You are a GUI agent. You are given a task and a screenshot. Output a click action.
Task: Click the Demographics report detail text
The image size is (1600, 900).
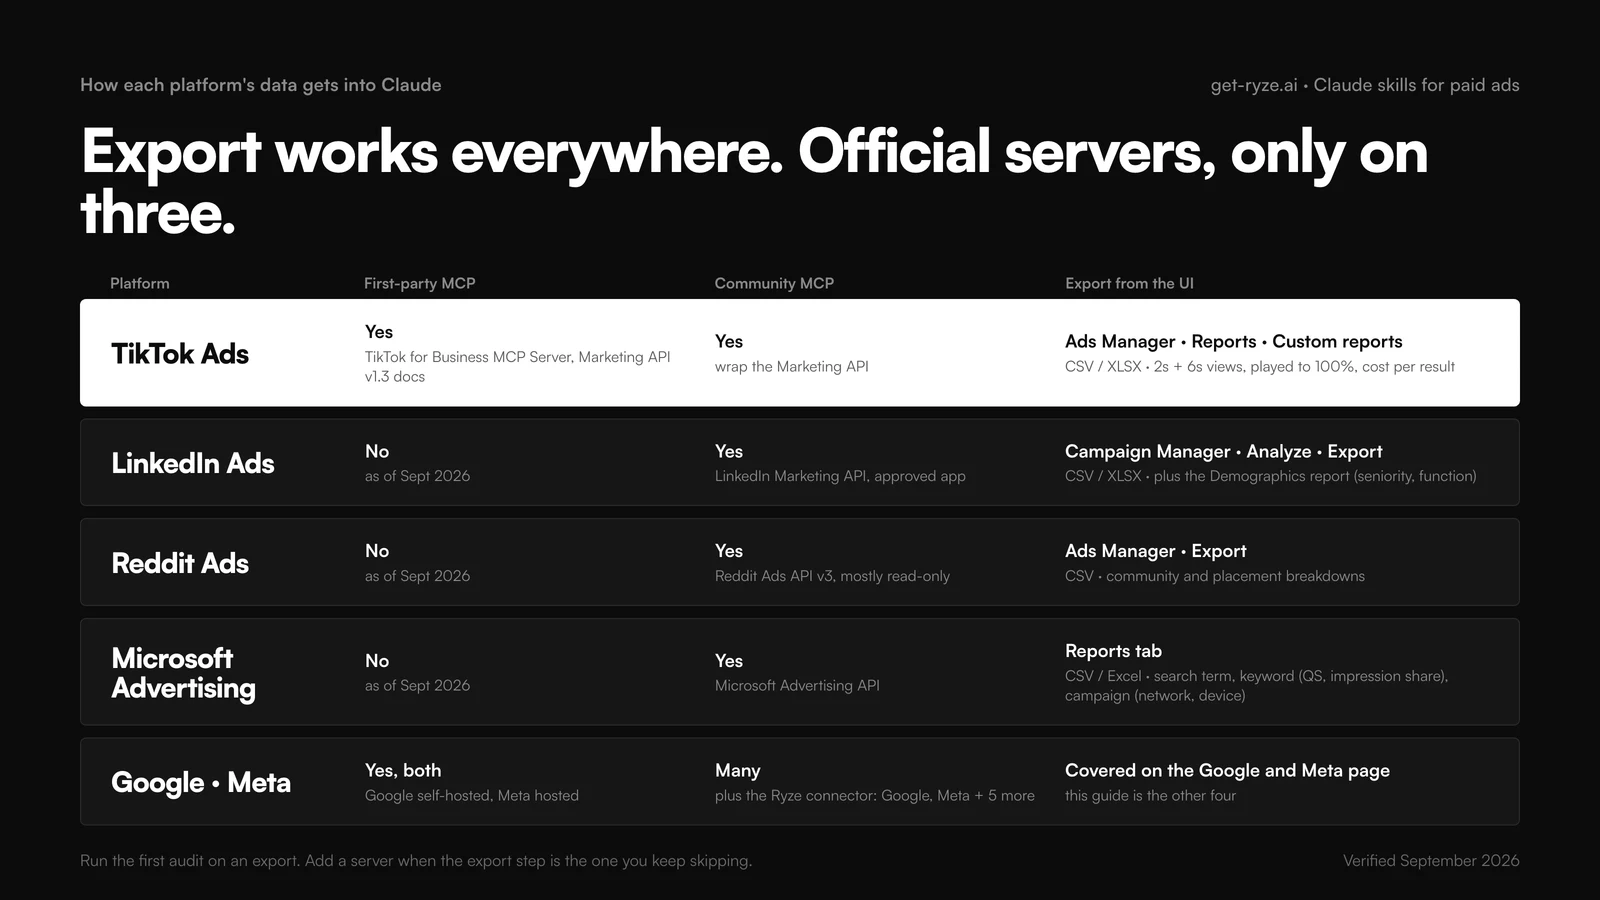click(1270, 476)
